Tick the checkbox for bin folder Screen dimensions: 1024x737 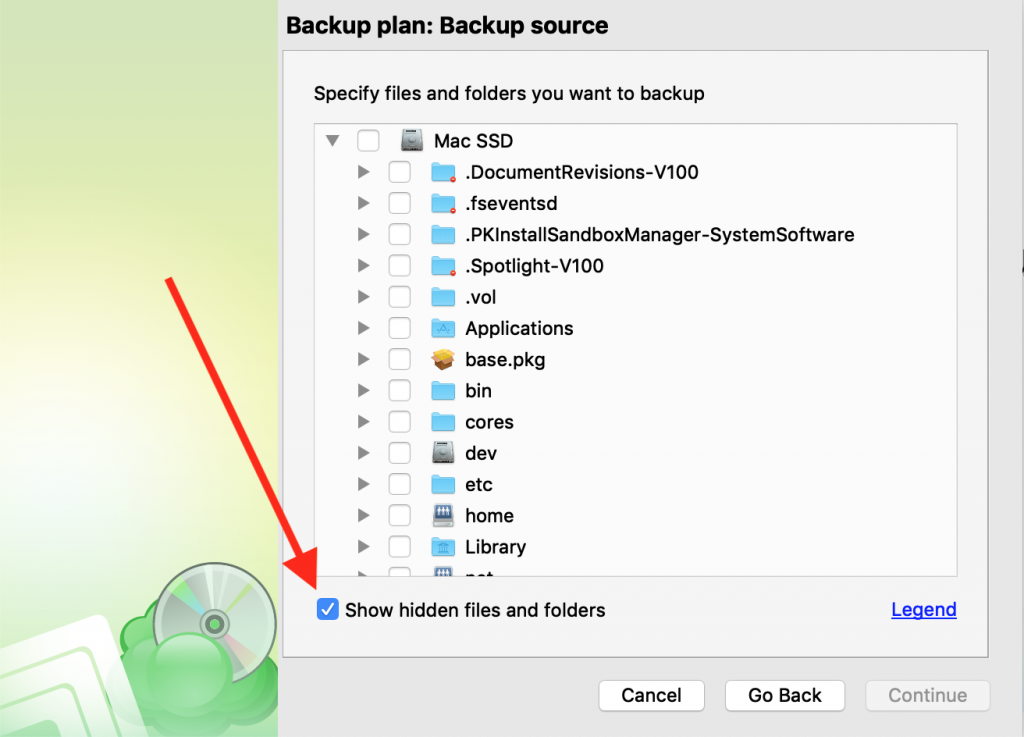pyautogui.click(x=400, y=390)
